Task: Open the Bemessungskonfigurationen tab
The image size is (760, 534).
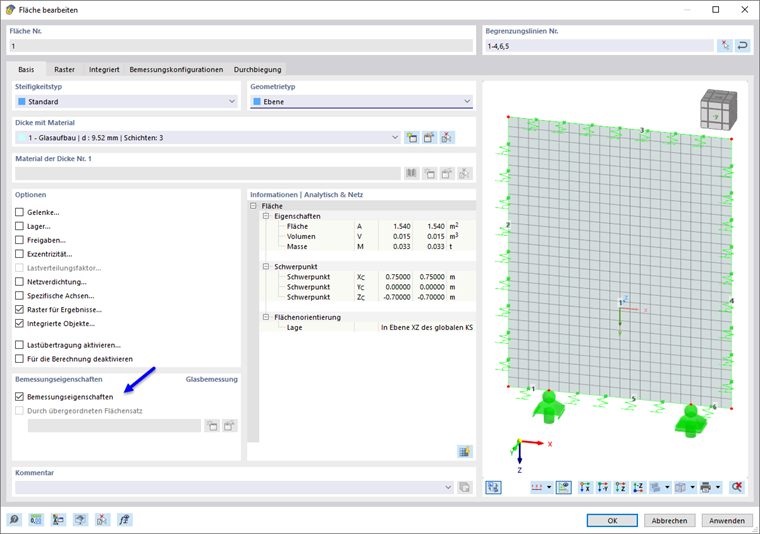Action: tap(176, 69)
